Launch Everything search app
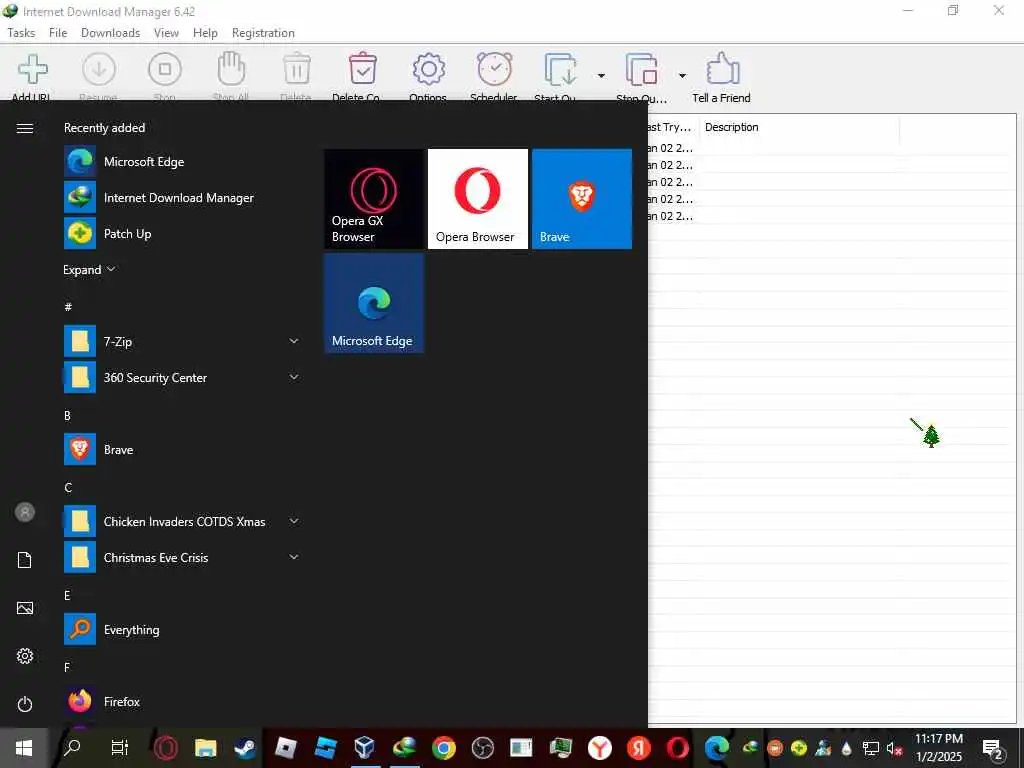Viewport: 1024px width, 768px height. (x=182, y=630)
